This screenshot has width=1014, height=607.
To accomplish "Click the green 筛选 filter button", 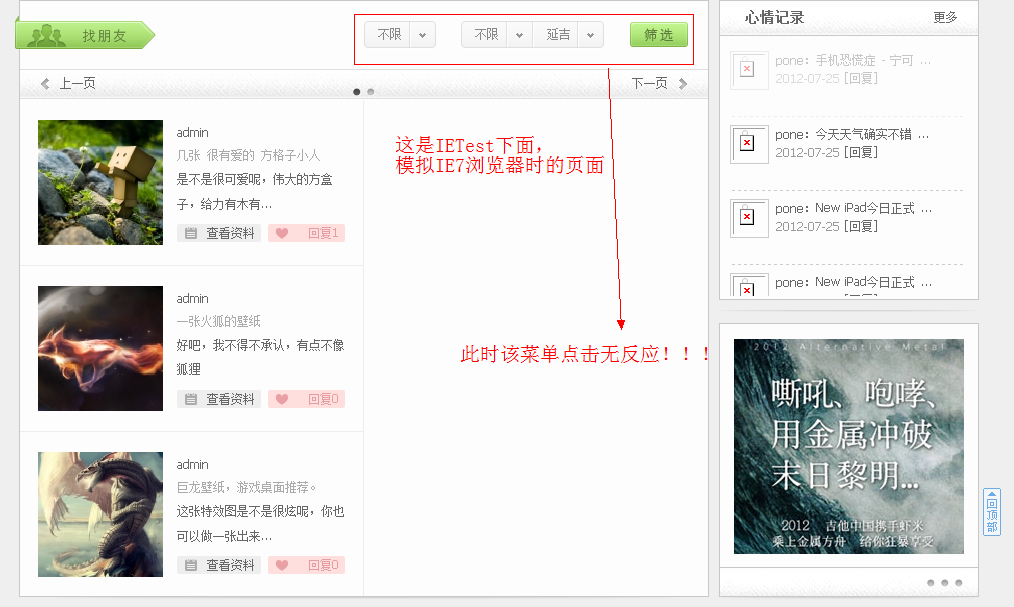I will pos(658,35).
